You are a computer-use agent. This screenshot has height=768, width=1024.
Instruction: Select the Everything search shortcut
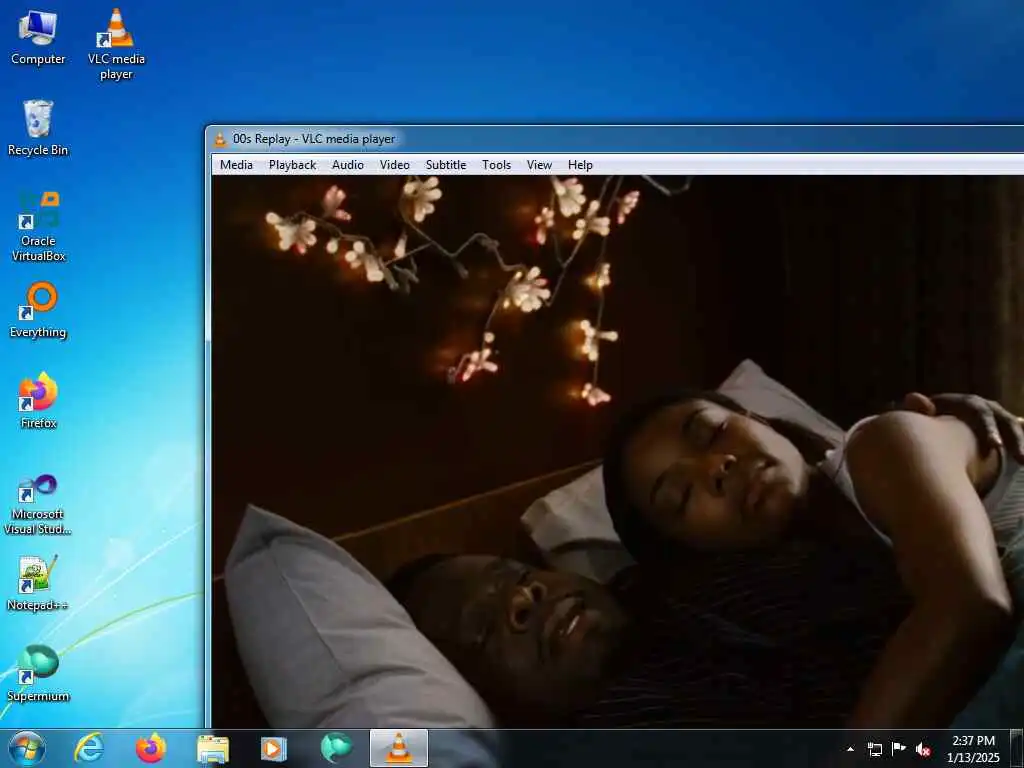click(38, 310)
